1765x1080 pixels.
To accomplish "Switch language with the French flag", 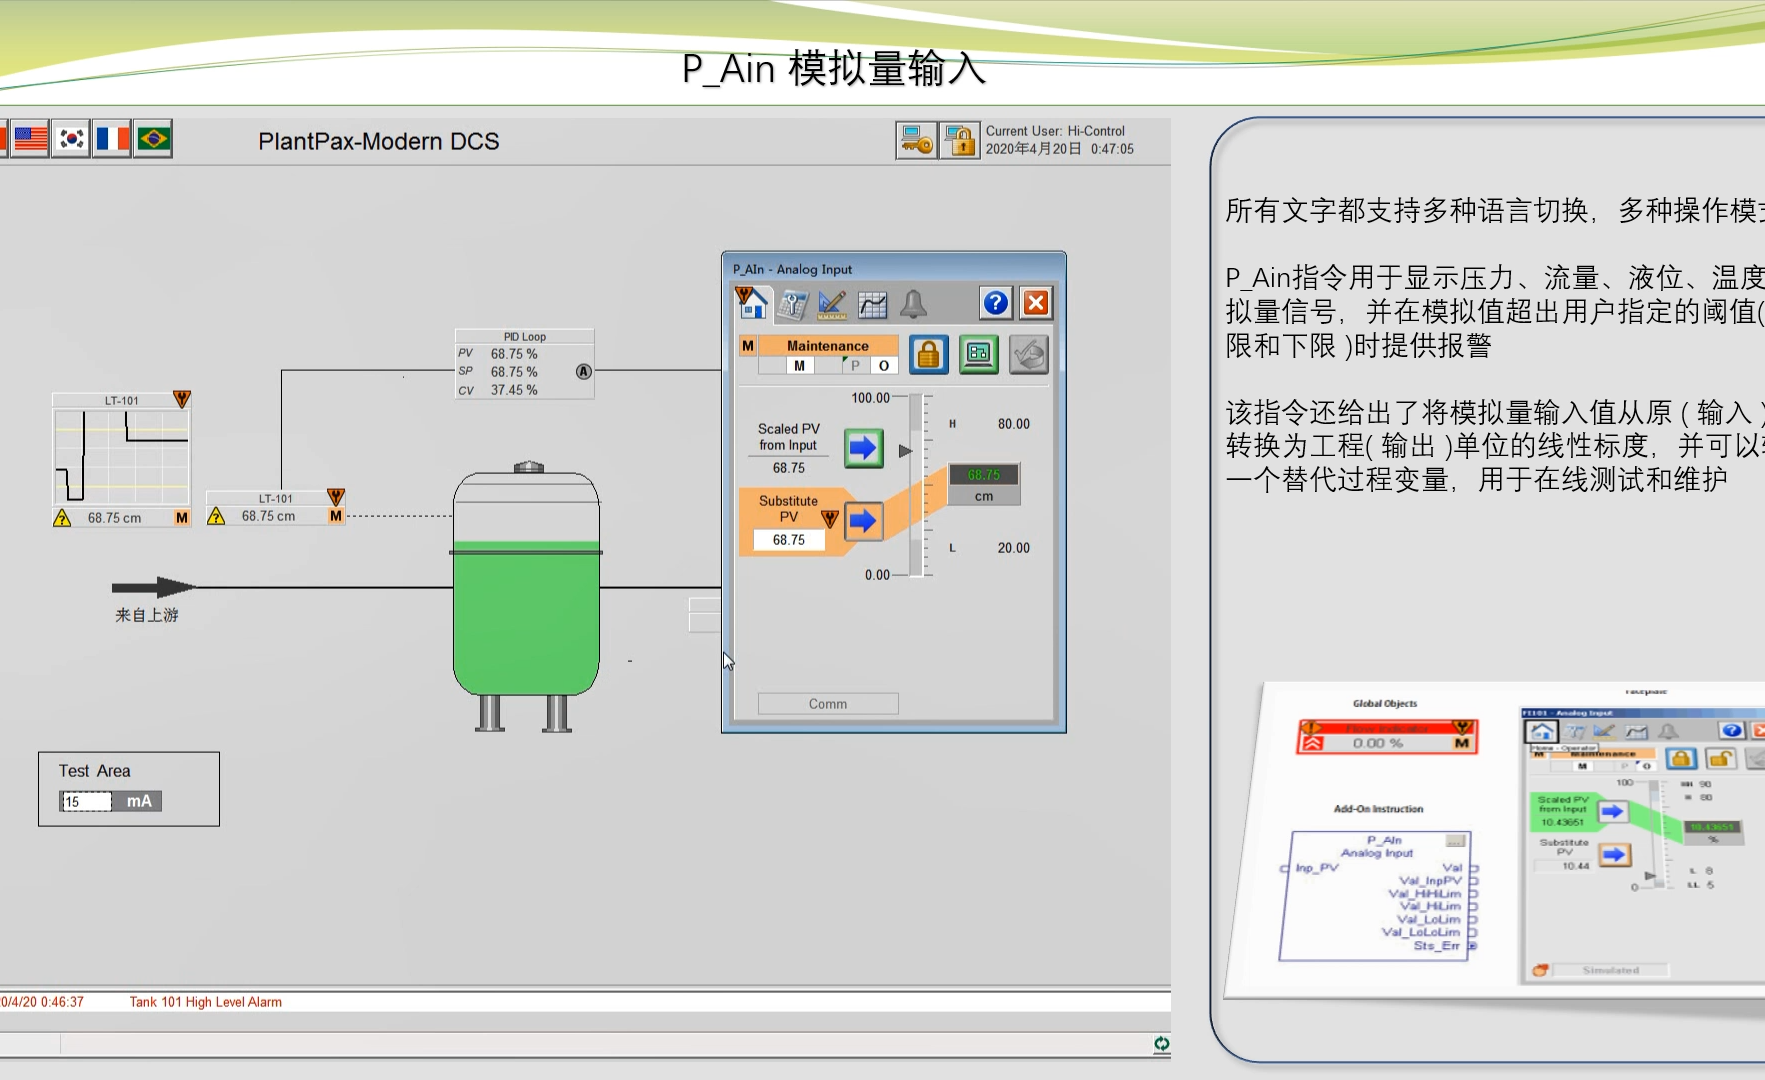I will 112,139.
